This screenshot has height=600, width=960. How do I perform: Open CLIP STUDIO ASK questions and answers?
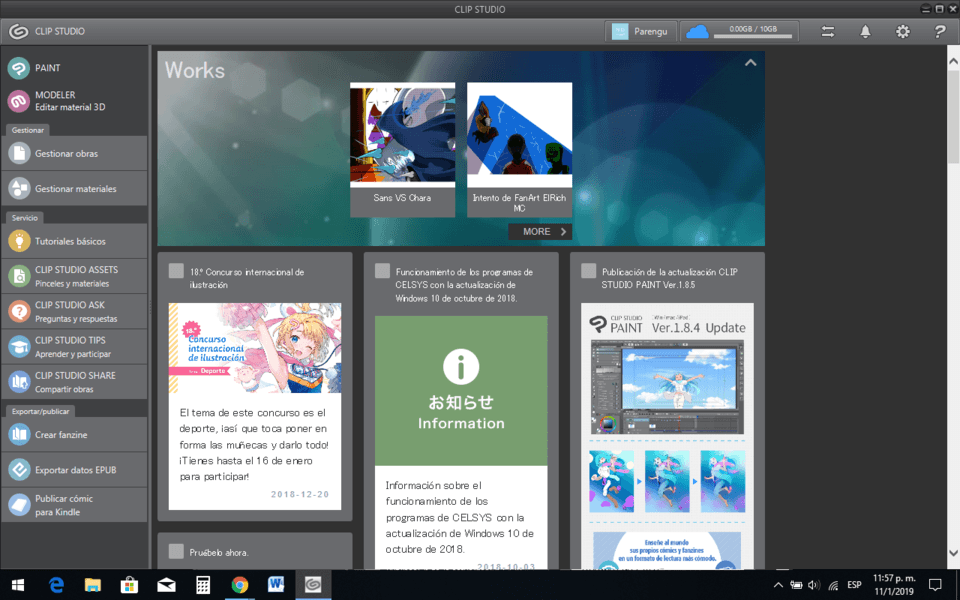[x=73, y=311]
